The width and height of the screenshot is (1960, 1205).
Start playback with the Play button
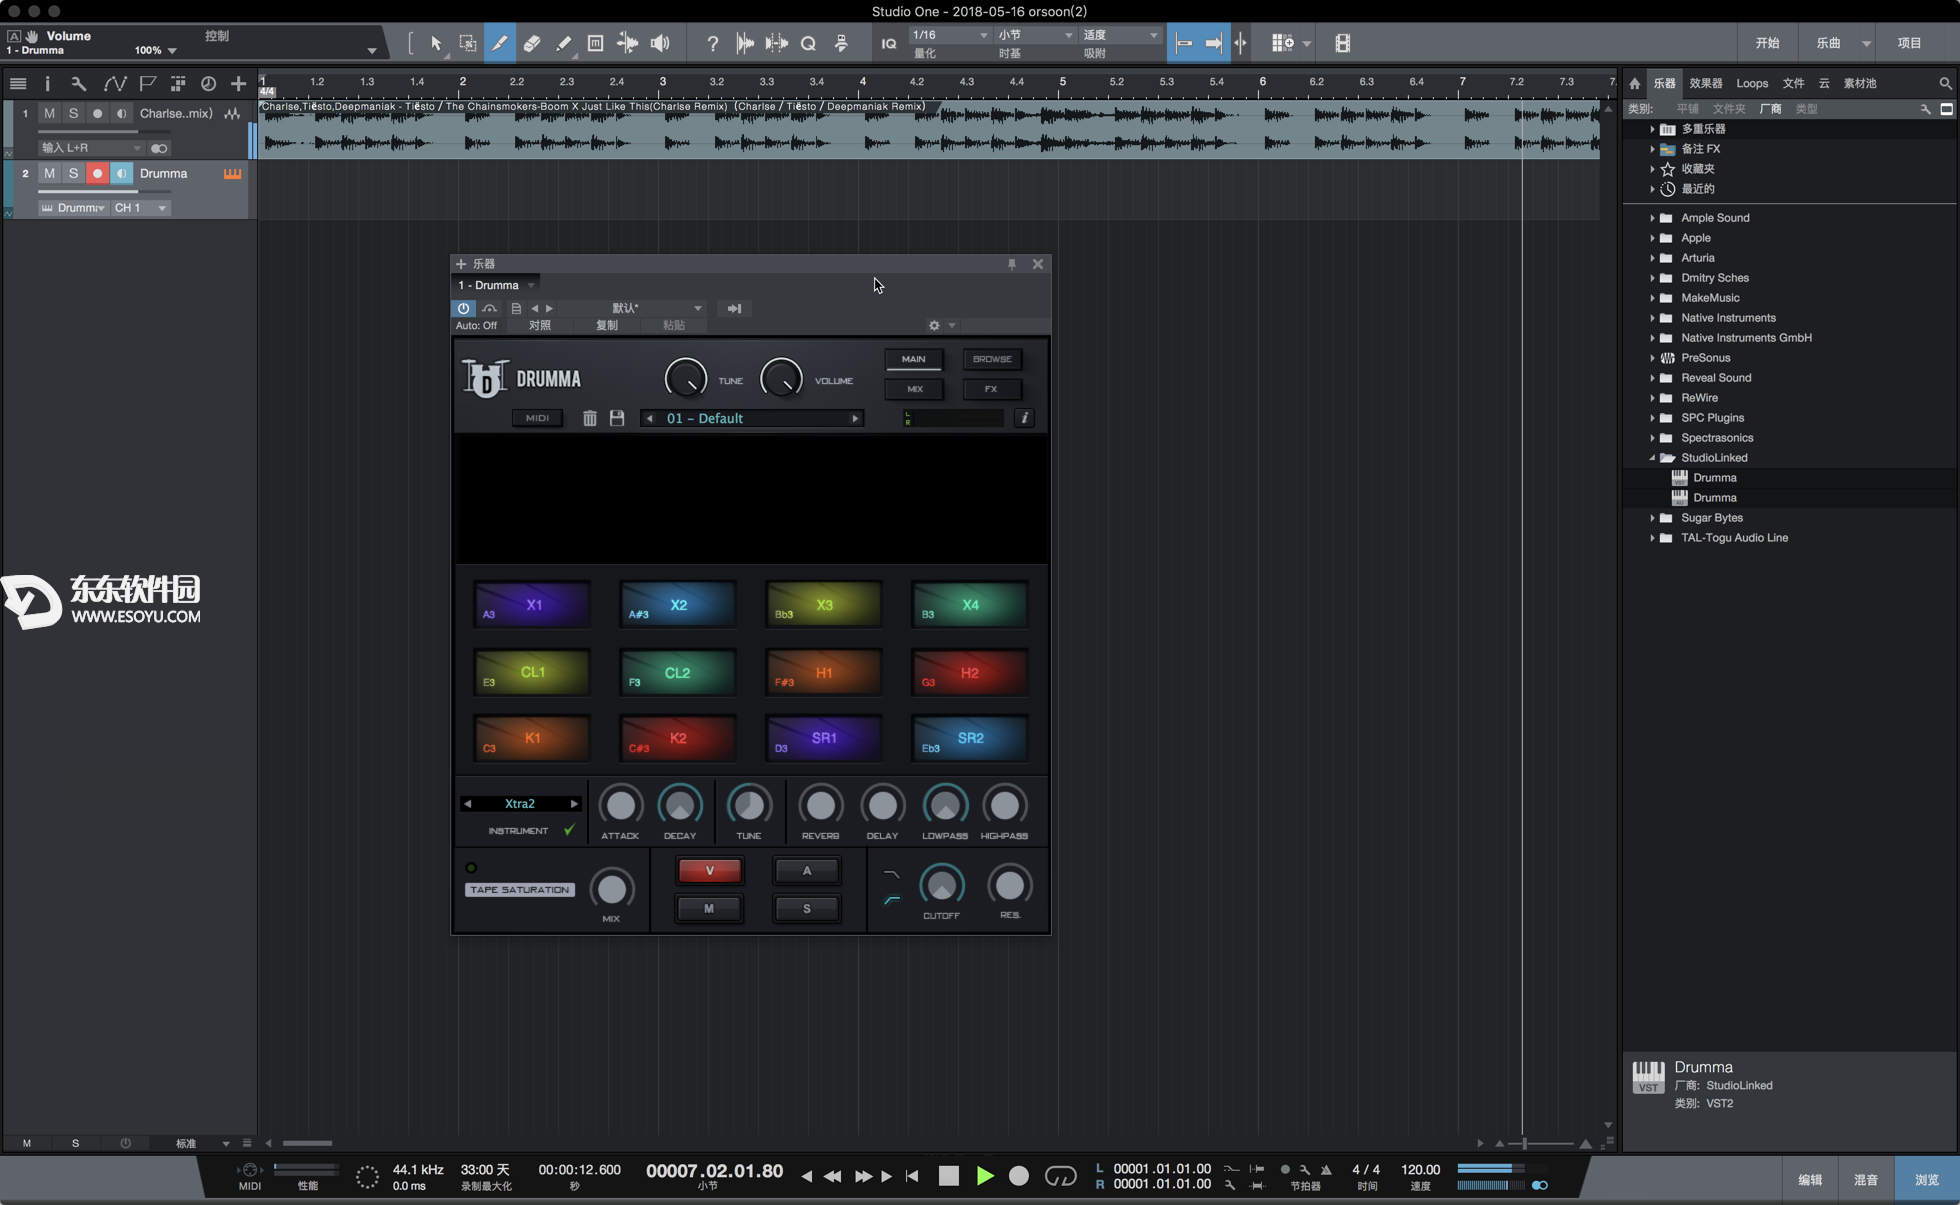pyautogui.click(x=985, y=1176)
